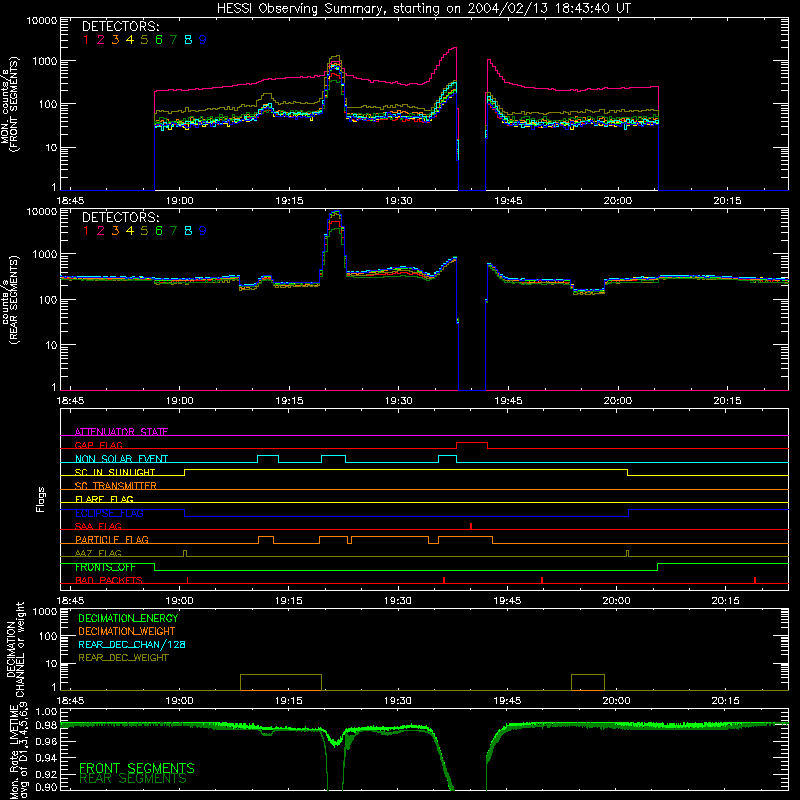
Task: Select "DETECTORS:" label in the front segments plot
Action: click(x=120, y=26)
